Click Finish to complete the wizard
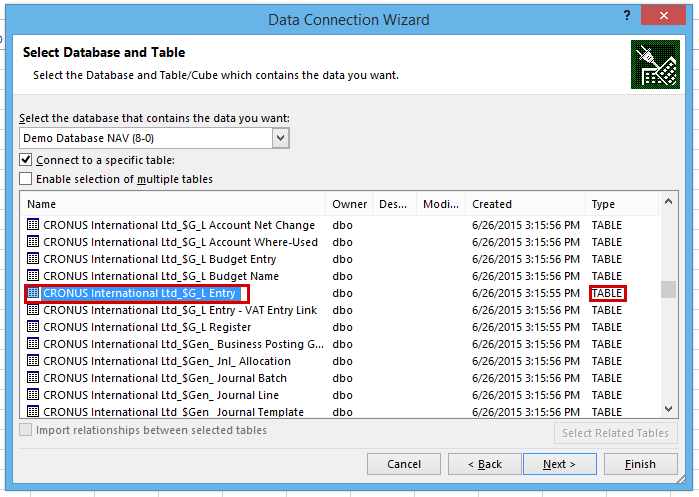Image resolution: width=699 pixels, height=497 pixels. 641,464
